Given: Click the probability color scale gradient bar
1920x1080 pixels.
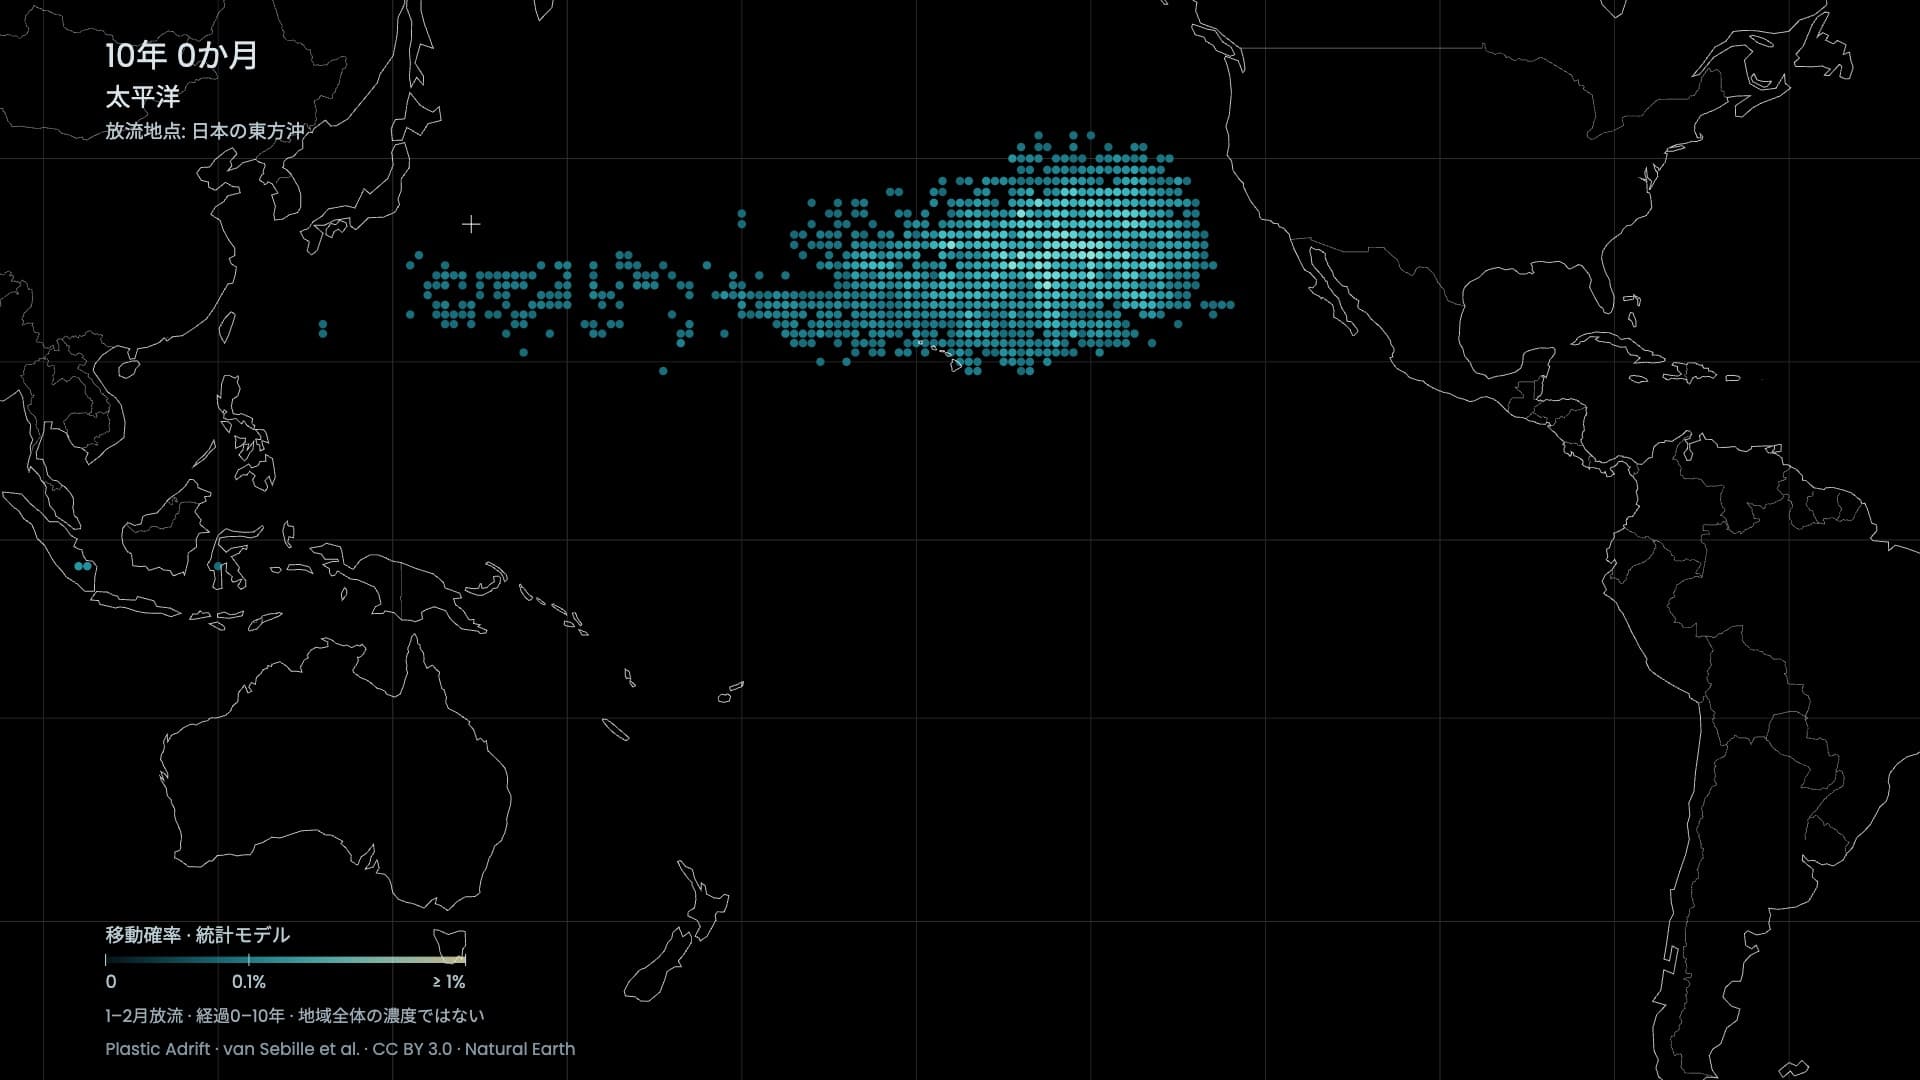Looking at the screenshot, I should tap(285, 960).
